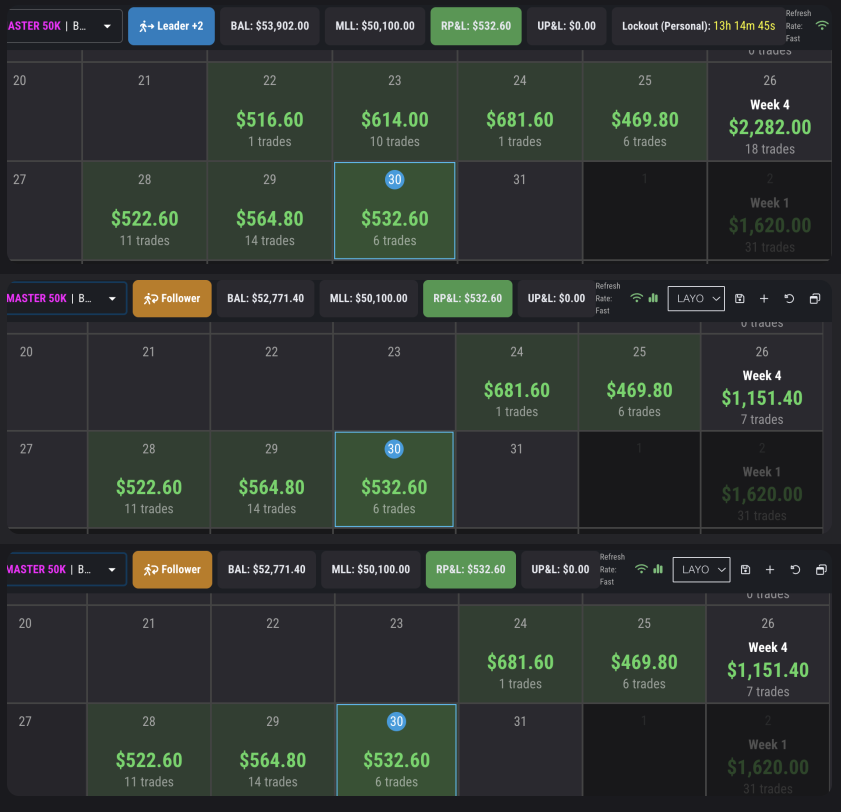The image size is (841, 812).
Task: Click the green signal bars icon in the bottom Follower panel
Action: coord(658,569)
